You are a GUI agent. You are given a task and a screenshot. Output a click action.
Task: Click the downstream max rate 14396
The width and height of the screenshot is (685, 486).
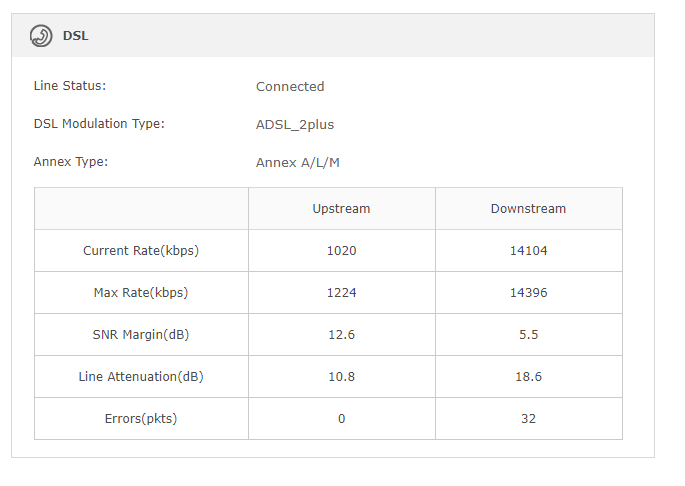pos(528,293)
